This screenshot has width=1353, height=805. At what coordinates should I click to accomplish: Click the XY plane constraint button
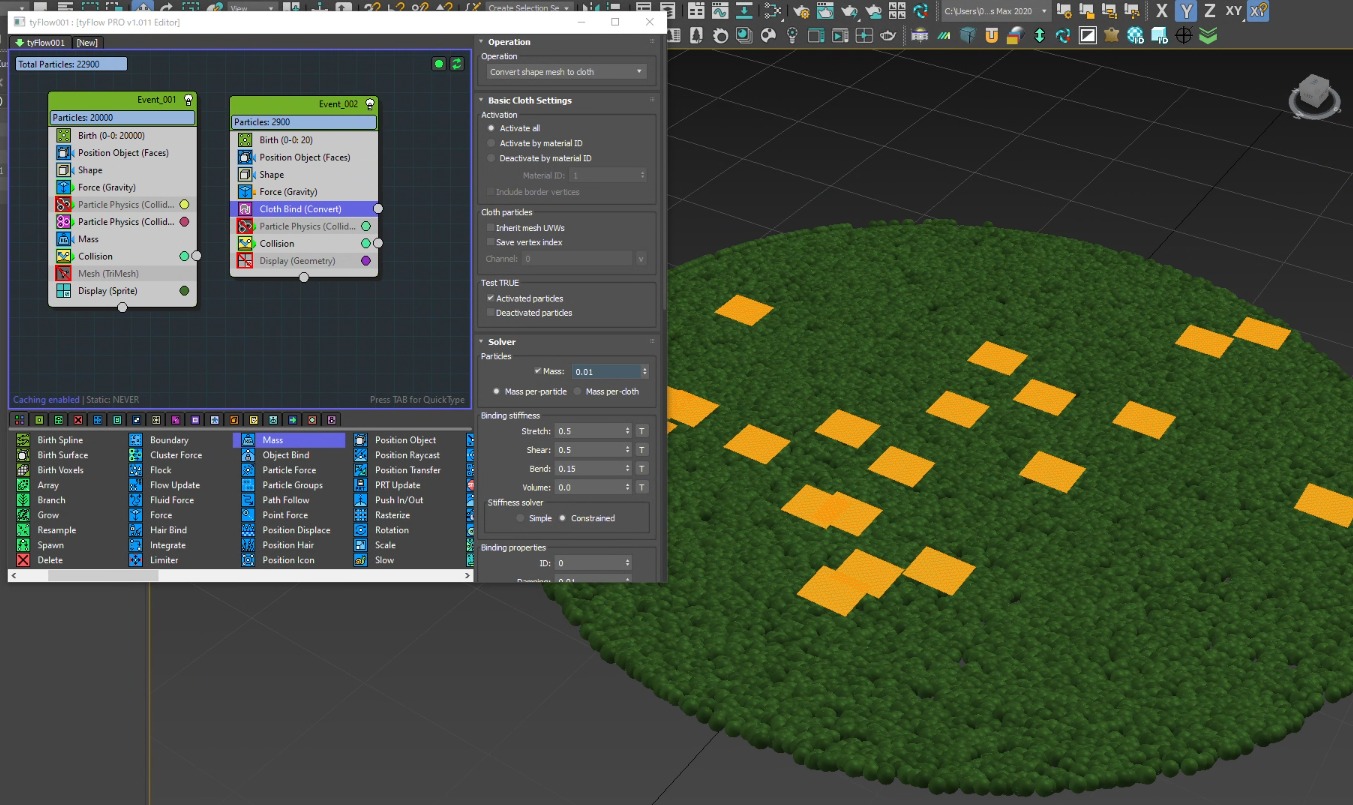pyautogui.click(x=1234, y=11)
